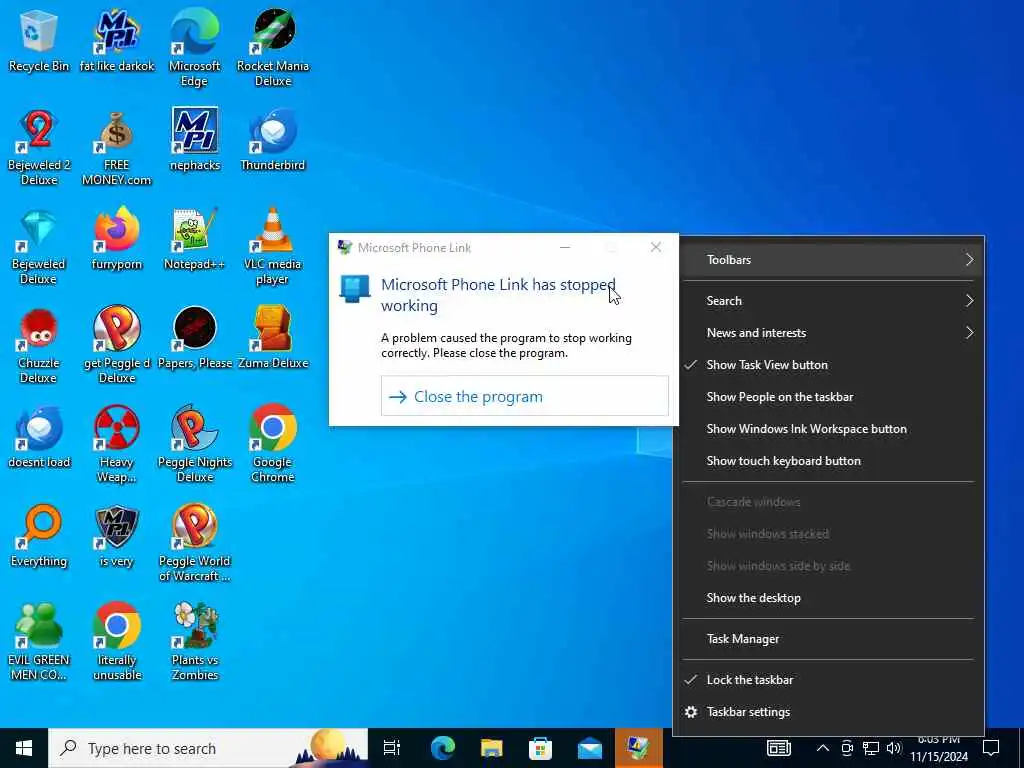This screenshot has height=768, width=1024.
Task: Open File Explorer from the taskbar
Action: coord(492,748)
